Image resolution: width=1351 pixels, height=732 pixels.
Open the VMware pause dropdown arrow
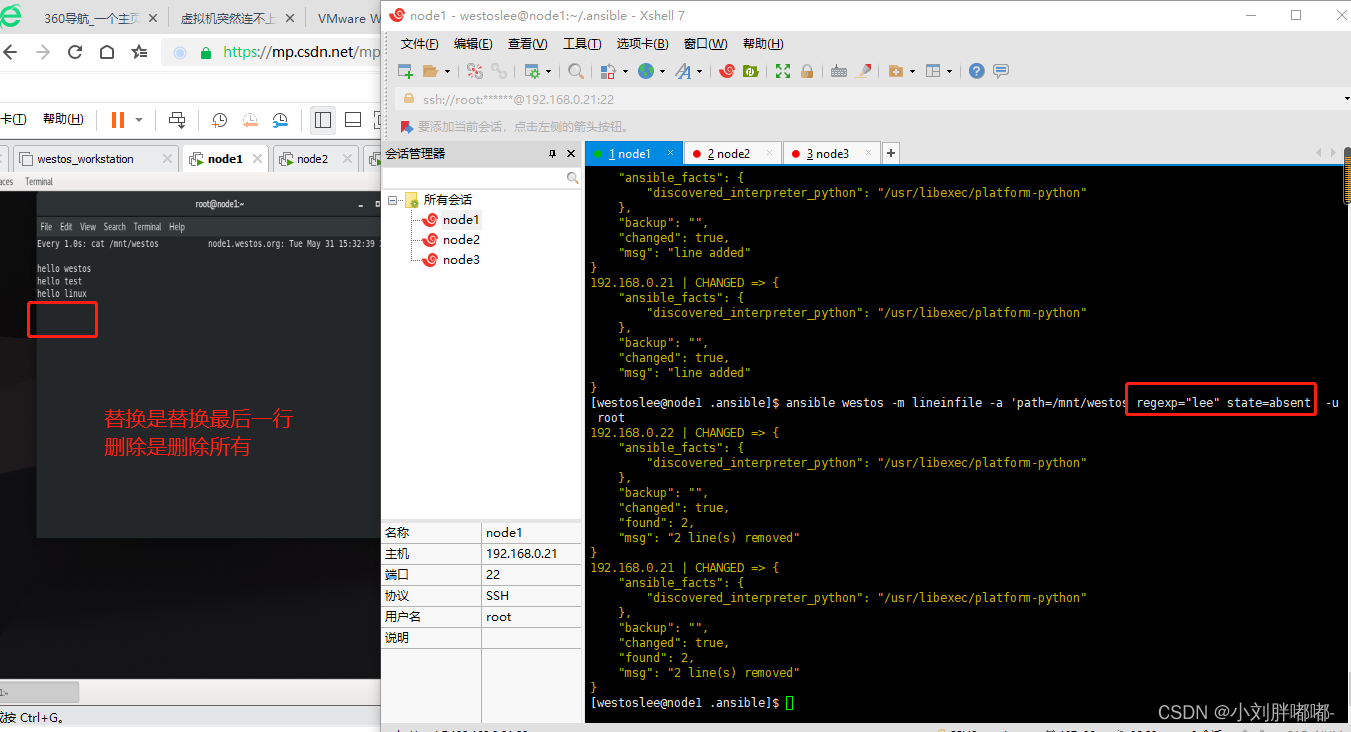(x=139, y=120)
